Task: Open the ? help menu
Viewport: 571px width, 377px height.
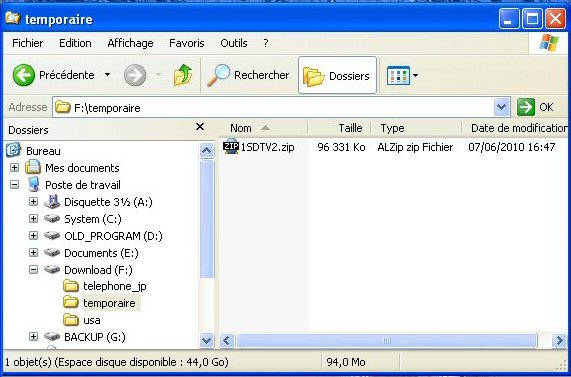Action: click(266, 43)
